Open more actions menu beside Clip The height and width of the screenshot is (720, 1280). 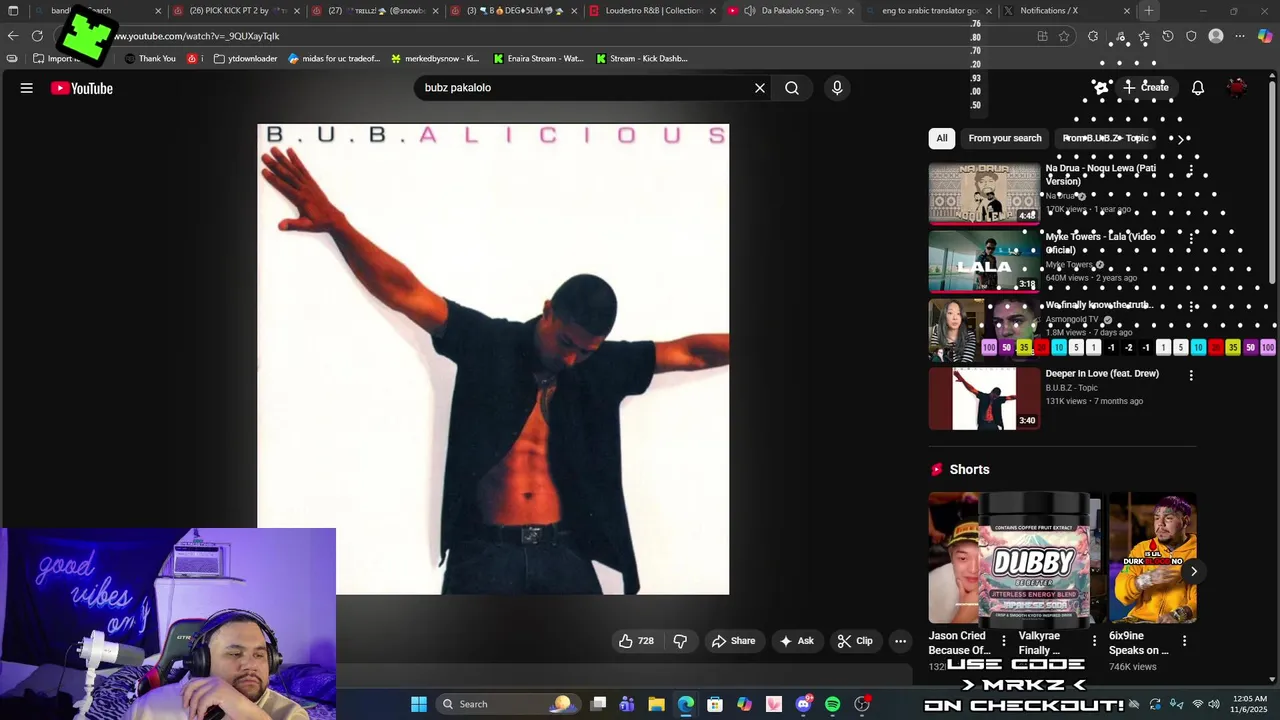(900, 641)
